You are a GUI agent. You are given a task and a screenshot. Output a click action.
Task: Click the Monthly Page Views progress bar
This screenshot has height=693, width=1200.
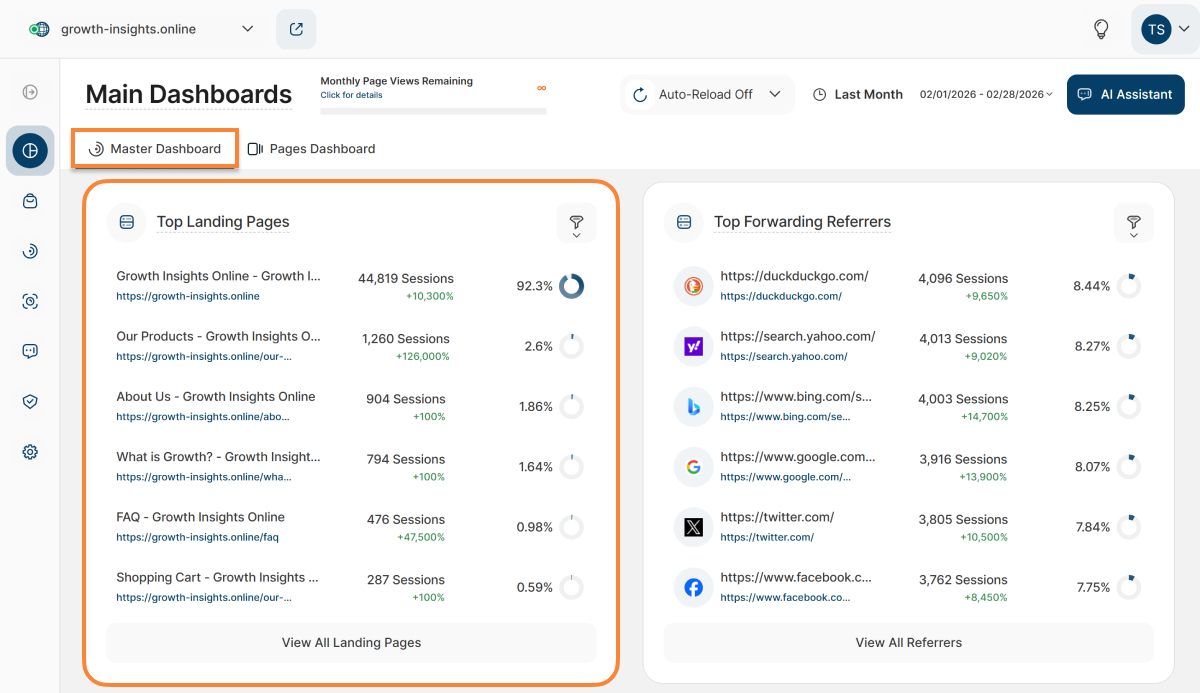pos(433,110)
